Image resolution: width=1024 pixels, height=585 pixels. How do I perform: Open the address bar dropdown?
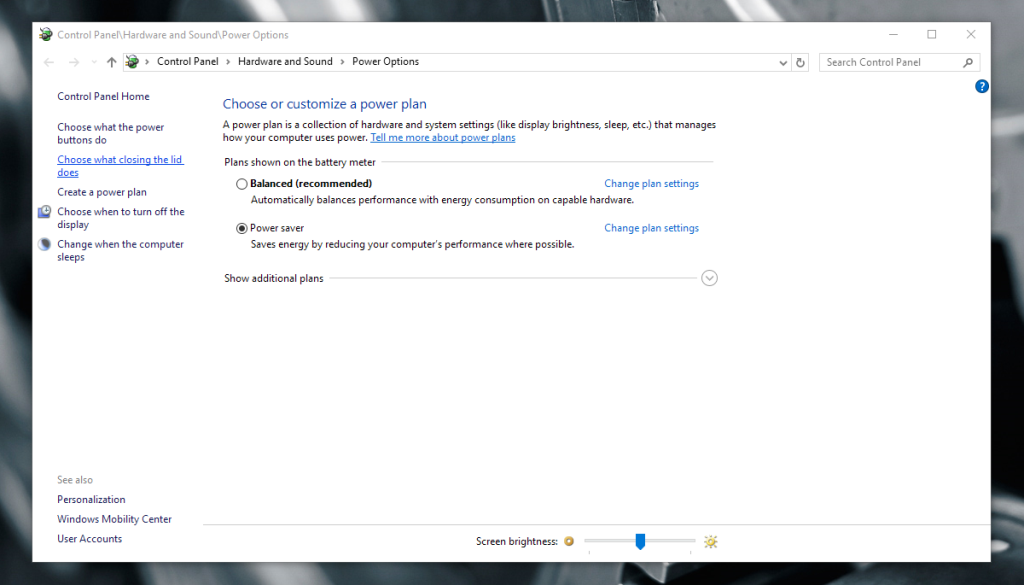tap(783, 62)
